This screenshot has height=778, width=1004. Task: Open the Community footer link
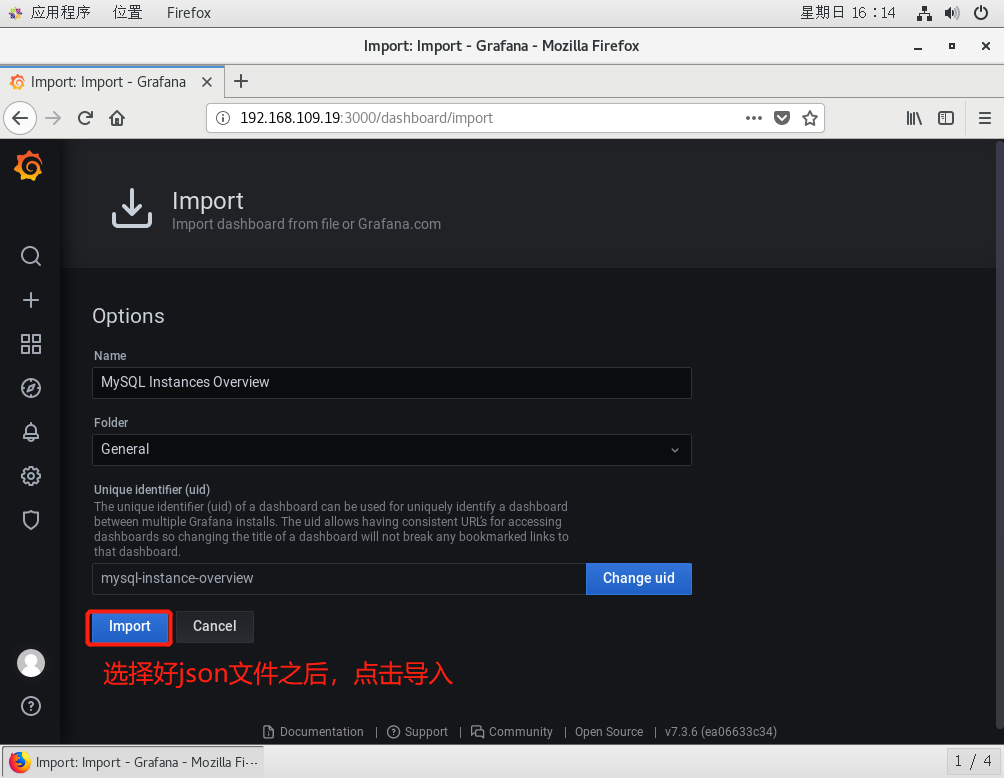[x=512, y=731]
